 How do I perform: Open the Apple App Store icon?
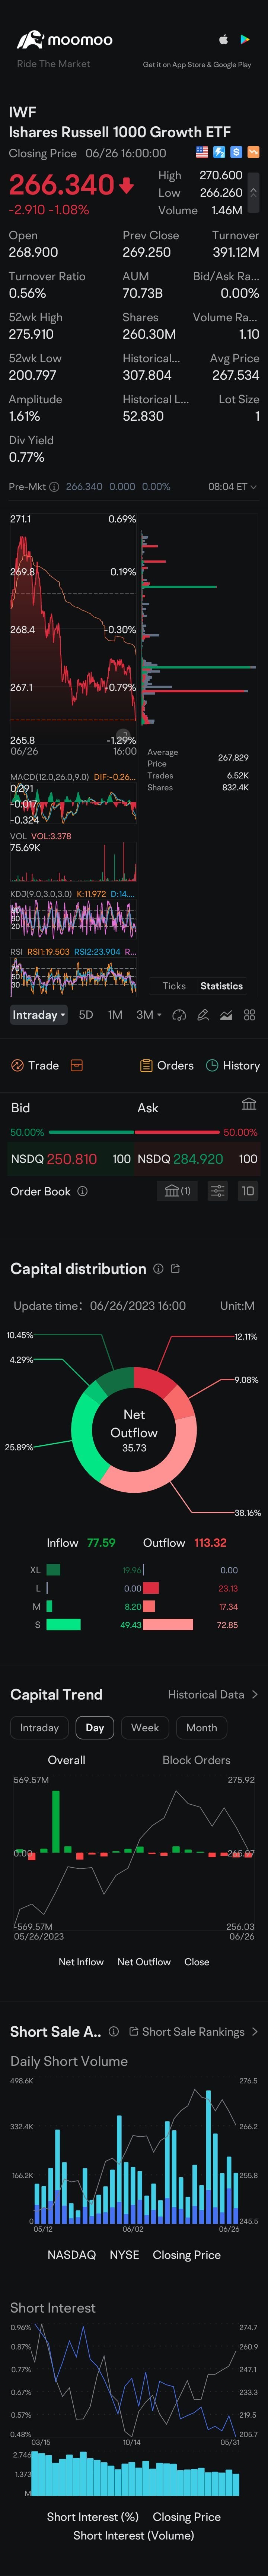[x=223, y=40]
